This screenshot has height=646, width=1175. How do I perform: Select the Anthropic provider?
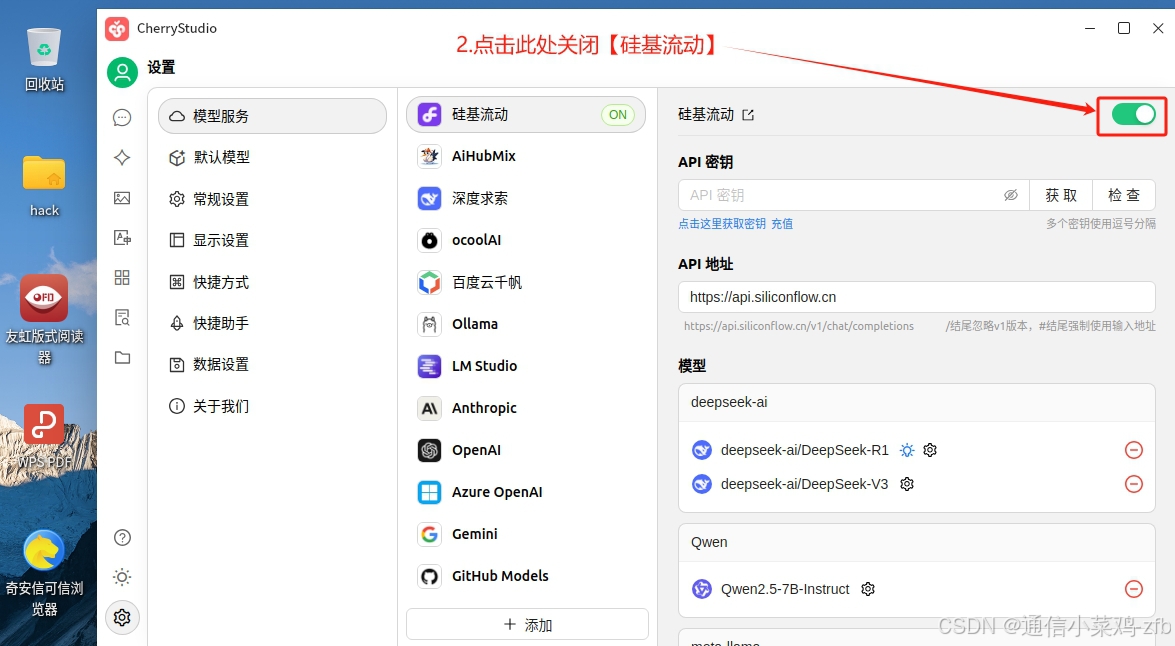pyautogui.click(x=525, y=408)
